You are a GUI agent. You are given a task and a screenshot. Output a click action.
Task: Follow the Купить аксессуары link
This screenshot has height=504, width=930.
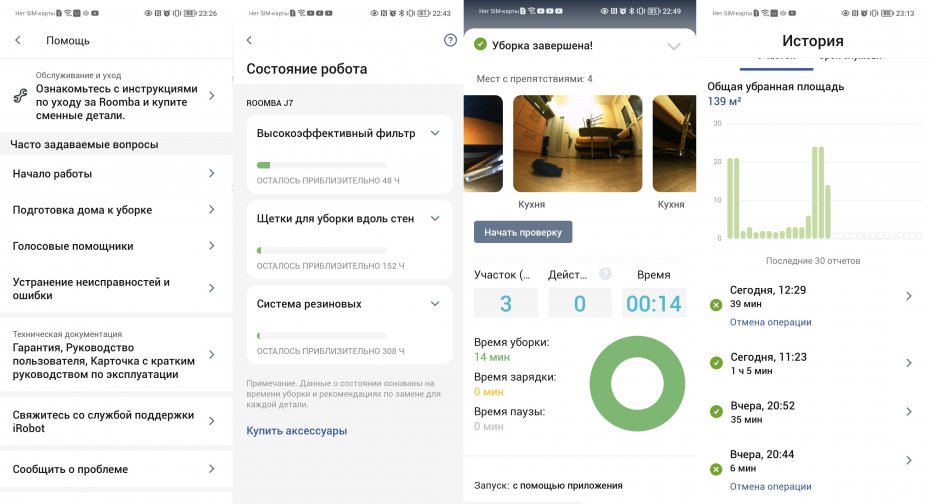coord(297,431)
